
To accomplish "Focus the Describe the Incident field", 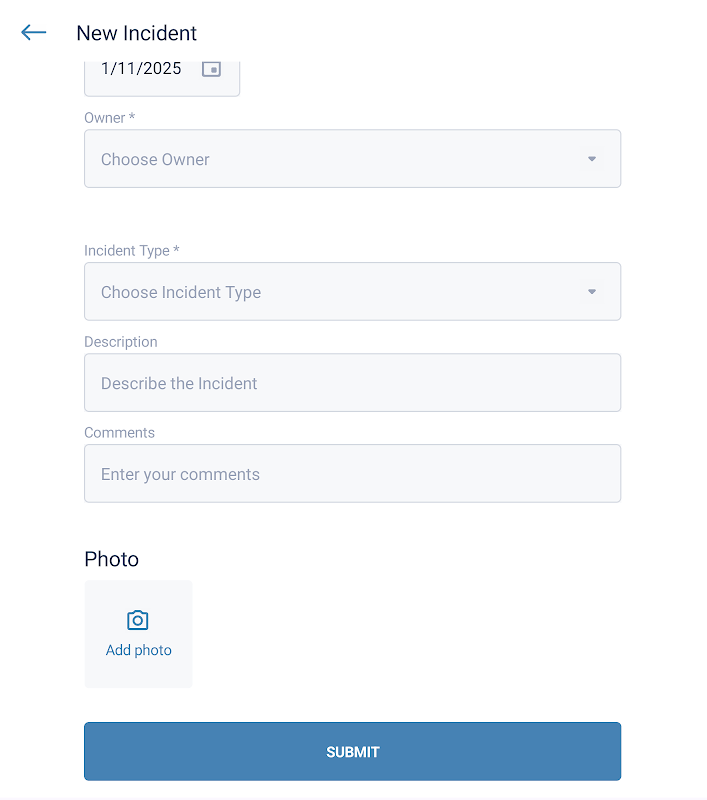I will click(352, 383).
